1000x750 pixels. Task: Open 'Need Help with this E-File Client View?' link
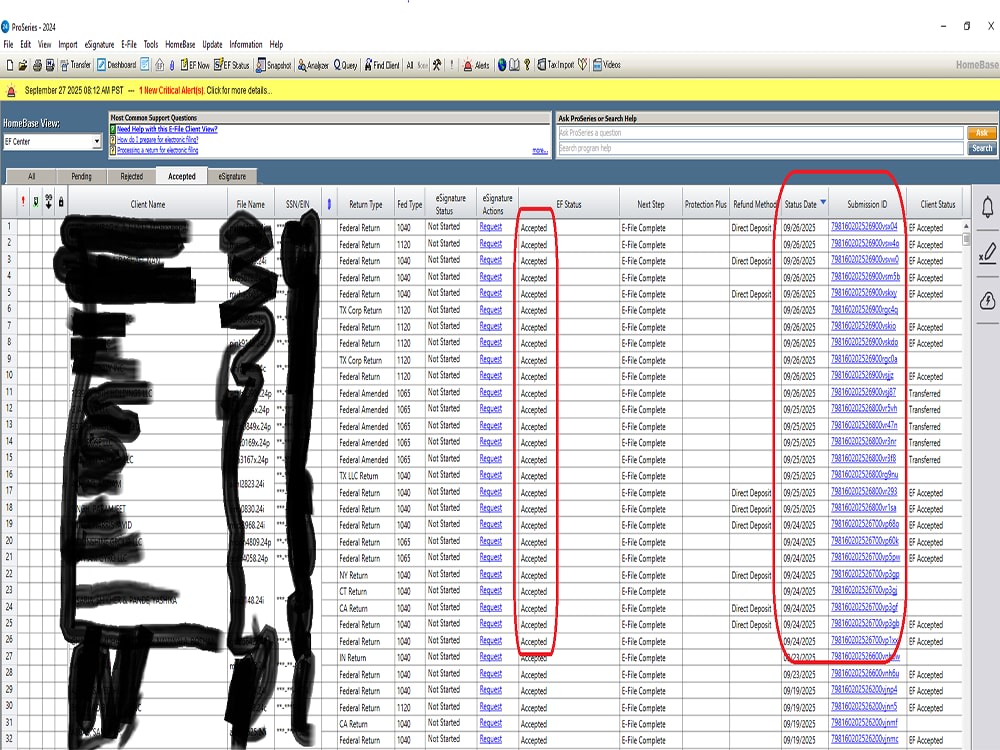167,129
